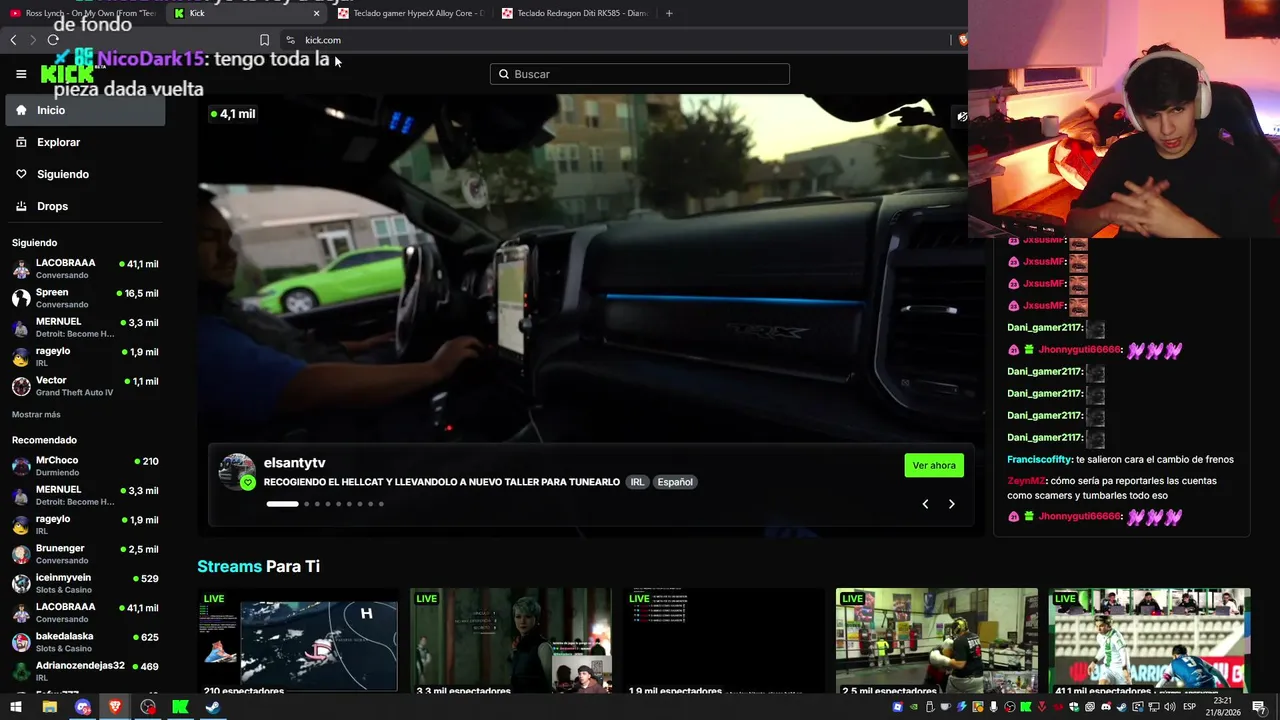Open the 1,9 mil espectadores stream thumbnail
The height and width of the screenshot is (720, 1280).
pos(724,640)
